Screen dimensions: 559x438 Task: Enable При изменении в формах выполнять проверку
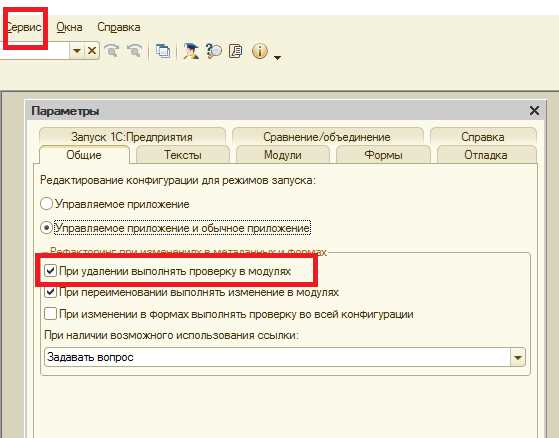[x=50, y=314]
